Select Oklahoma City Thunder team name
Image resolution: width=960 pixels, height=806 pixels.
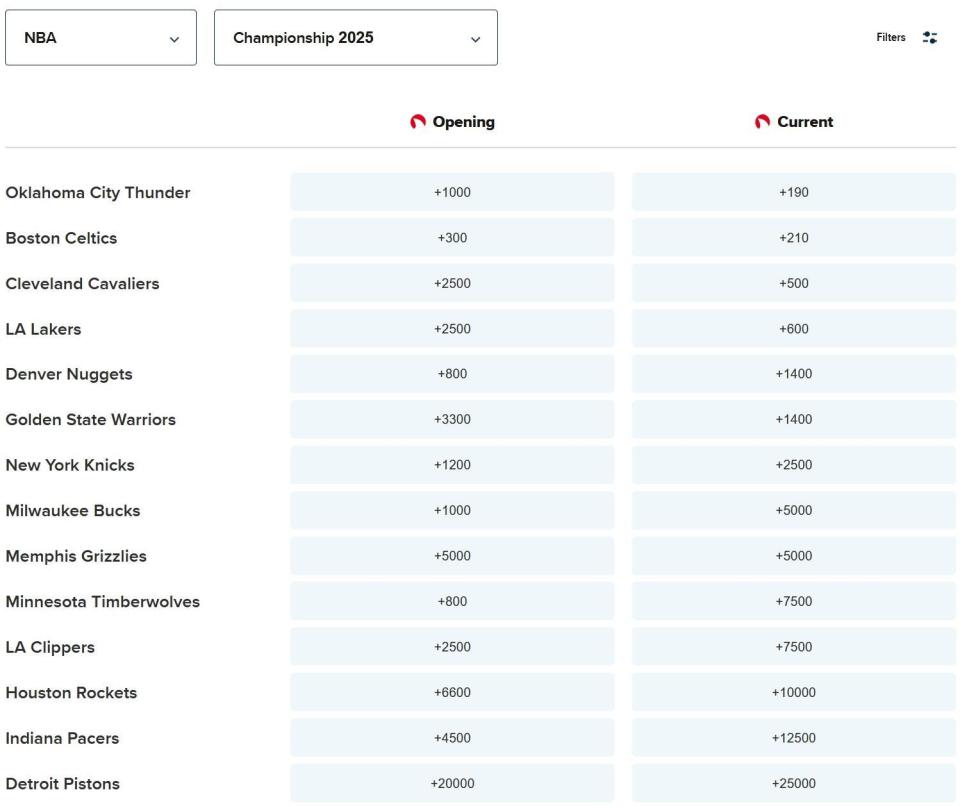pyautogui.click(x=98, y=193)
